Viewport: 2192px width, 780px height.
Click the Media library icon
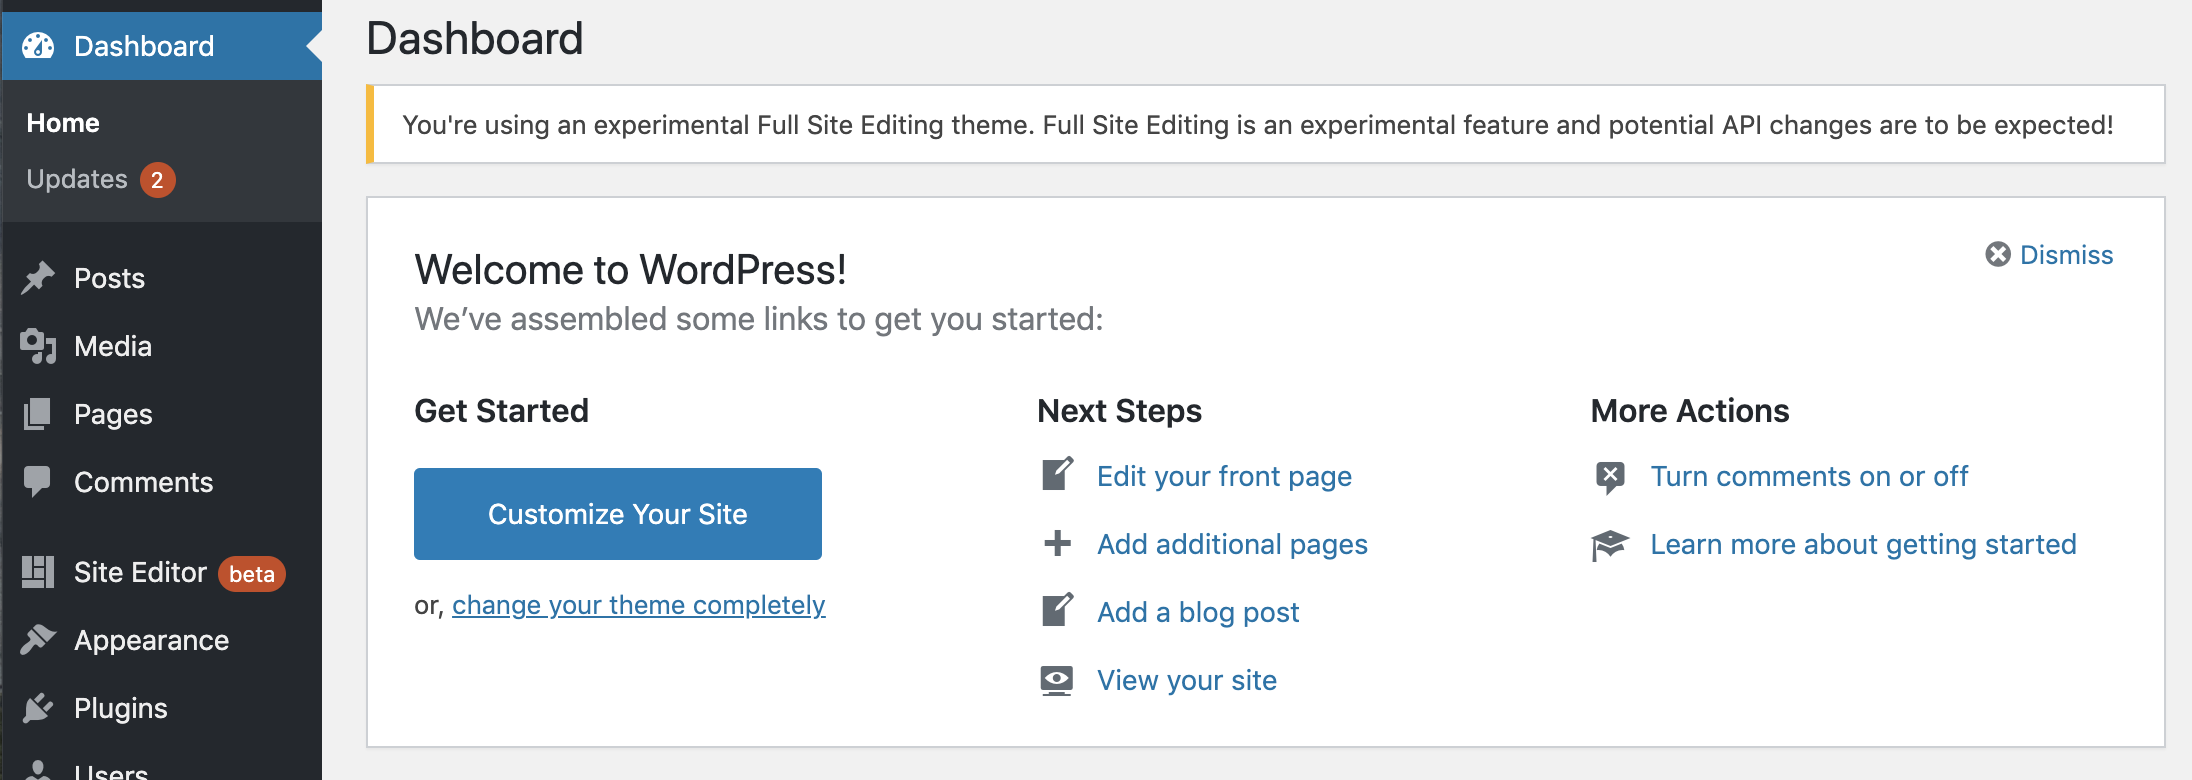[x=38, y=346]
